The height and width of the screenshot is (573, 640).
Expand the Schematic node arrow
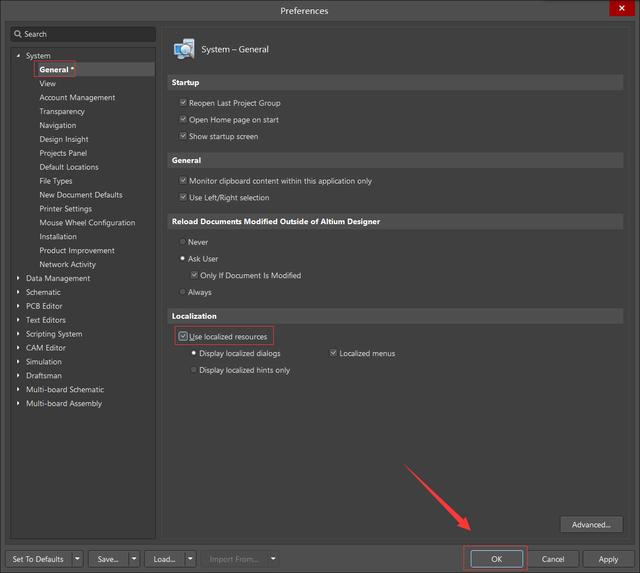(18, 292)
